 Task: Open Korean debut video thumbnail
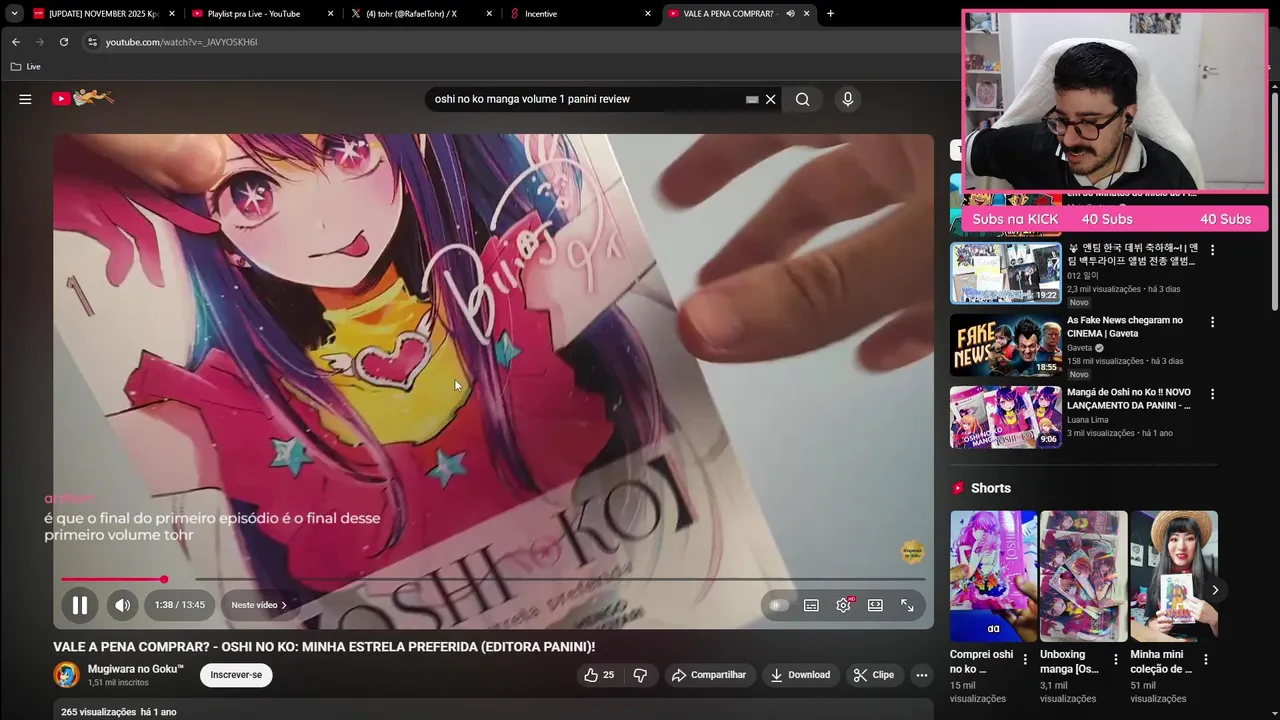click(1005, 273)
